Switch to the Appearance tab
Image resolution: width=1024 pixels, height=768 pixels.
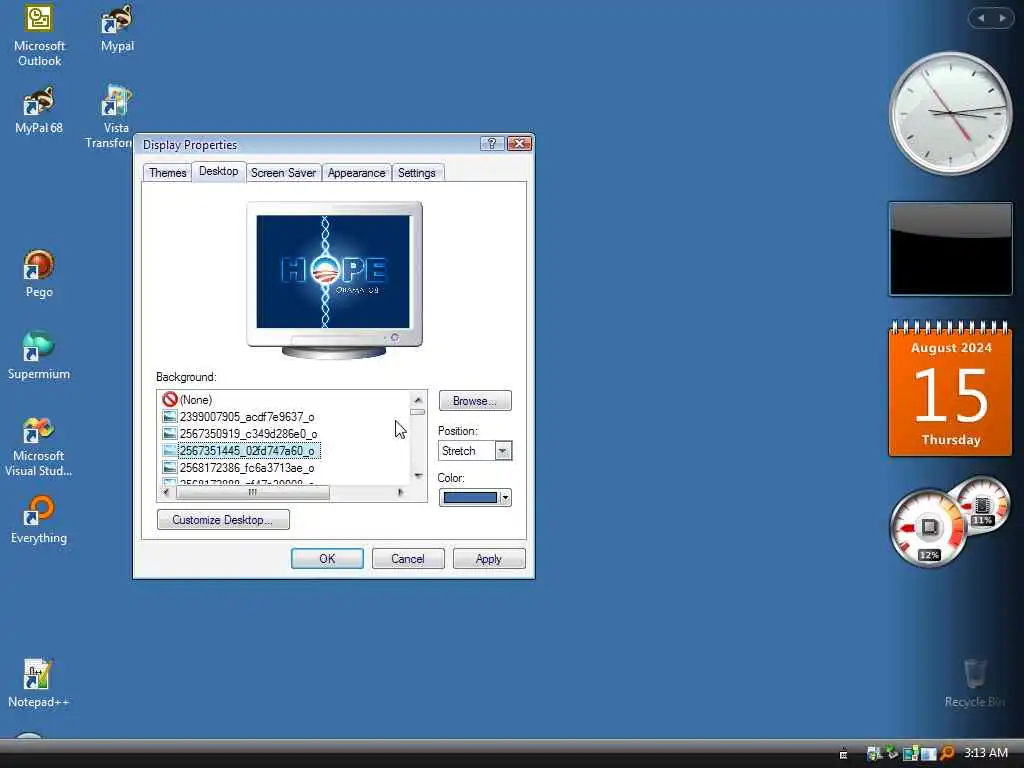point(357,173)
